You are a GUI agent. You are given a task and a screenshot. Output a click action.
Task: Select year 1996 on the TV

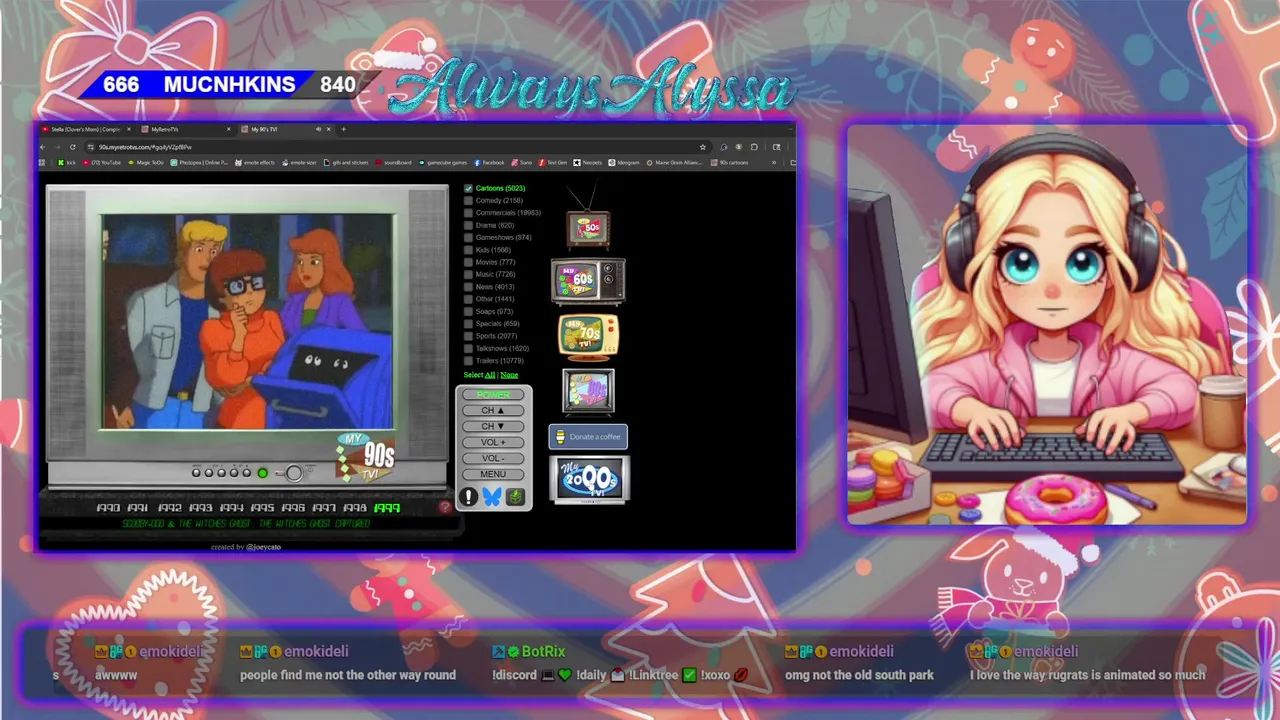click(294, 508)
